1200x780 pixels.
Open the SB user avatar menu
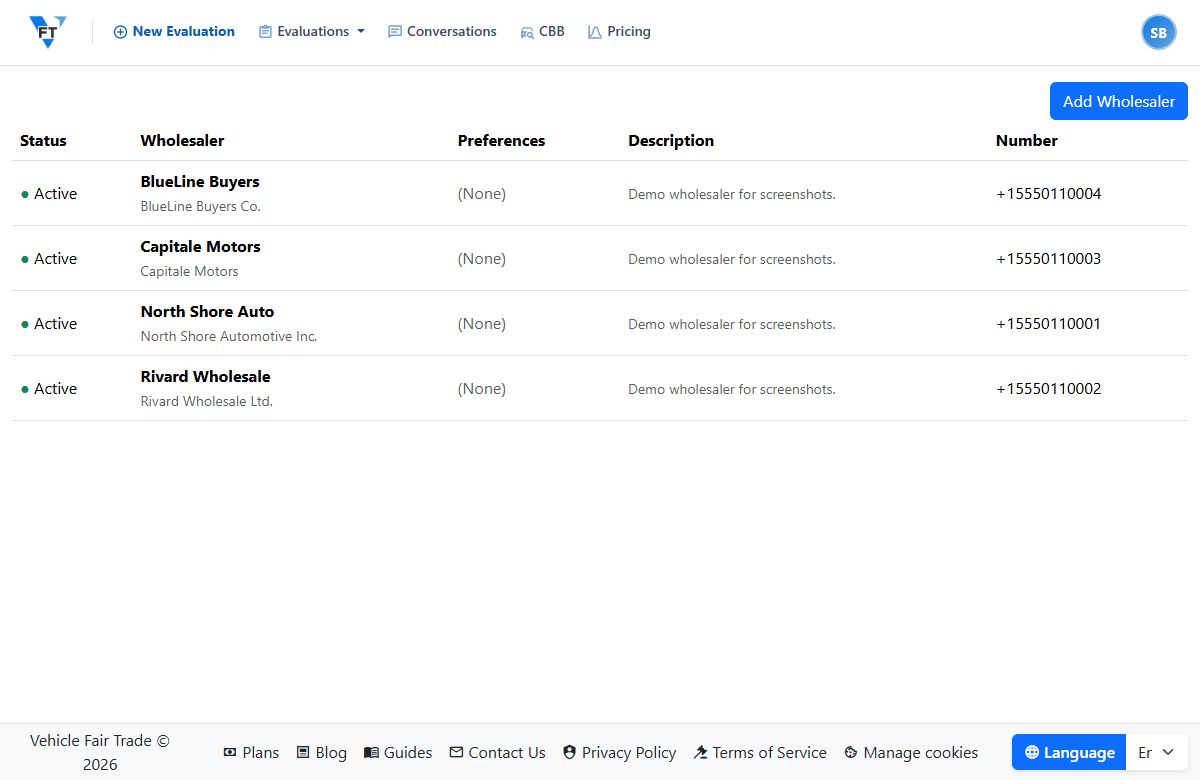pyautogui.click(x=1158, y=32)
